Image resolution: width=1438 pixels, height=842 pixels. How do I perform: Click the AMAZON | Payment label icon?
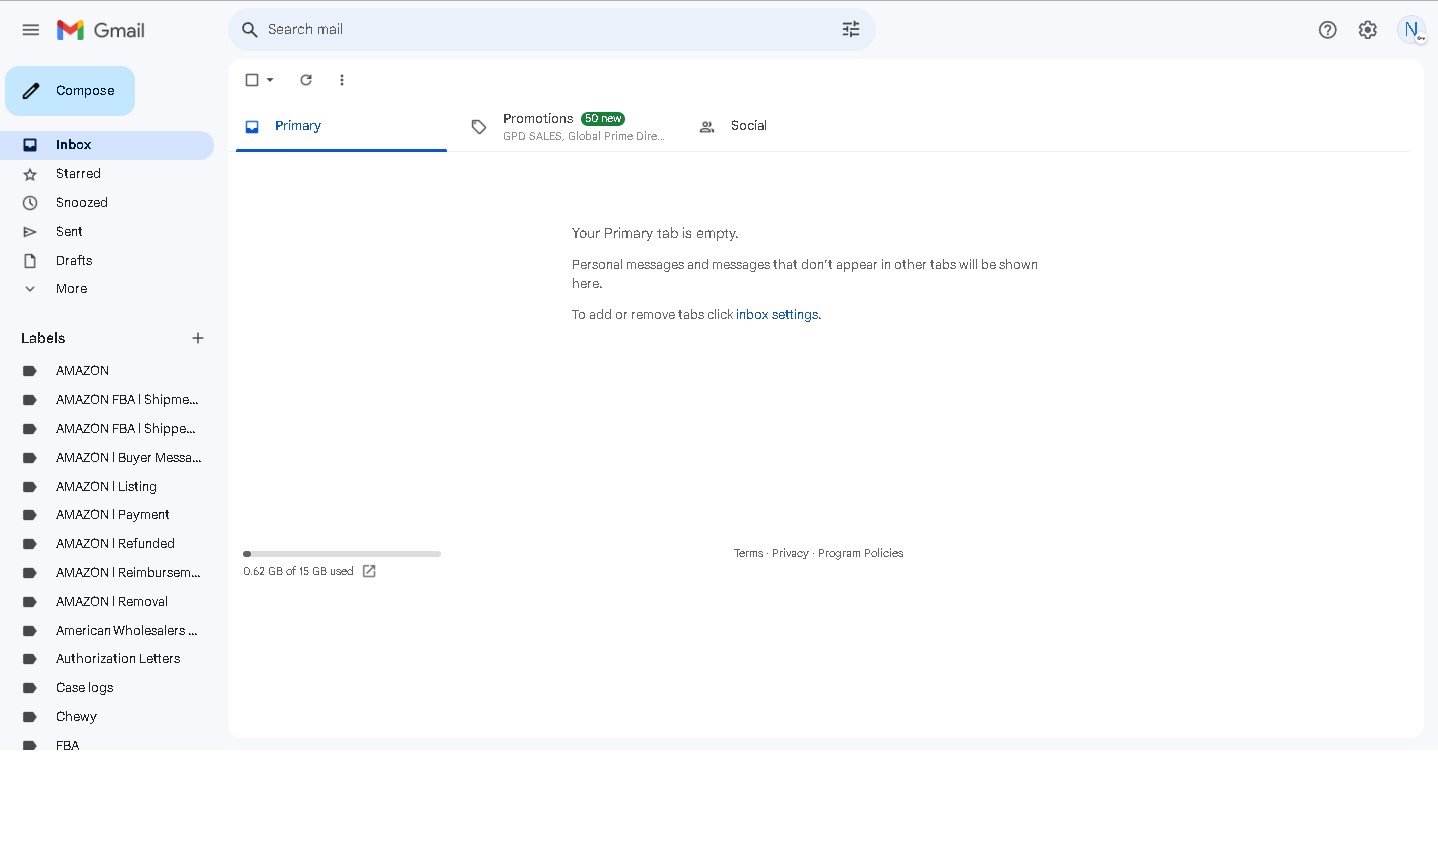[30, 515]
